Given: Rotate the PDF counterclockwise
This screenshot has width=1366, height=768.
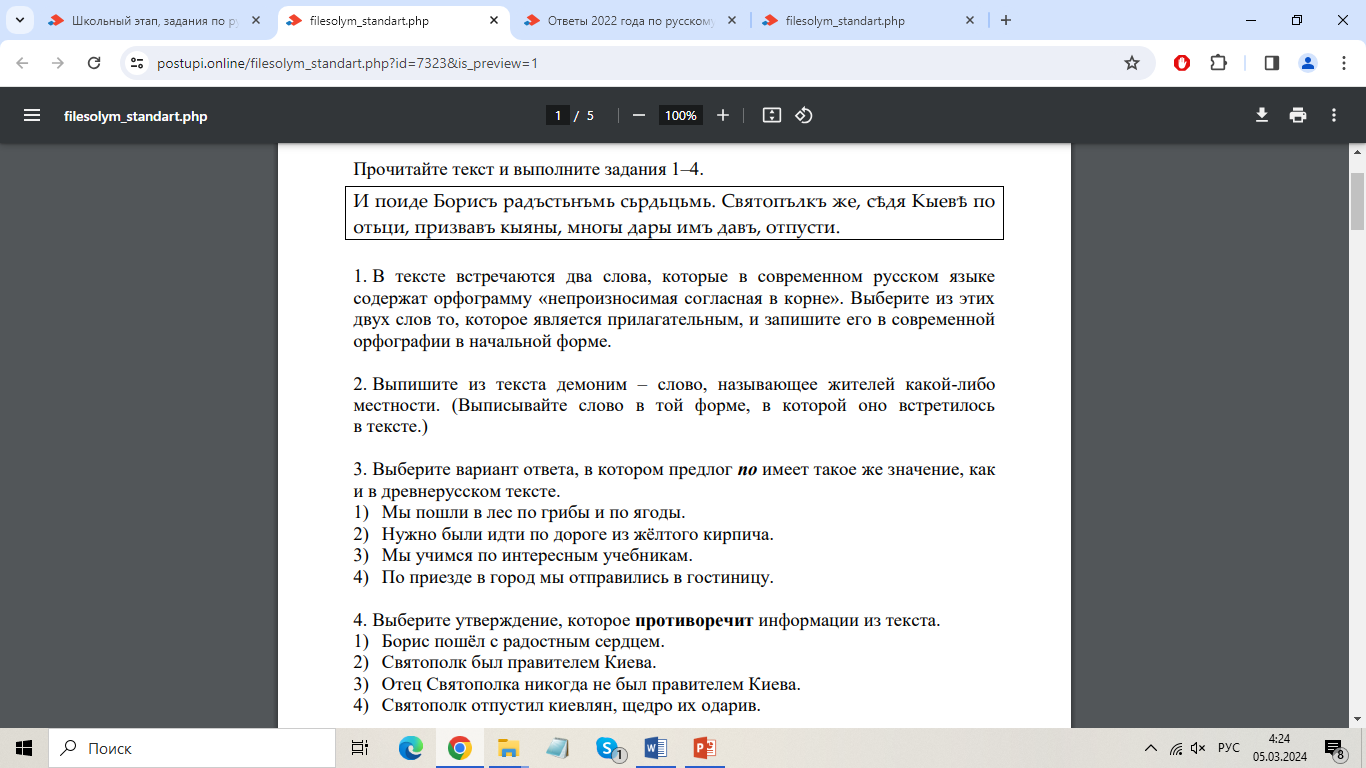Looking at the screenshot, I should coord(804,115).
